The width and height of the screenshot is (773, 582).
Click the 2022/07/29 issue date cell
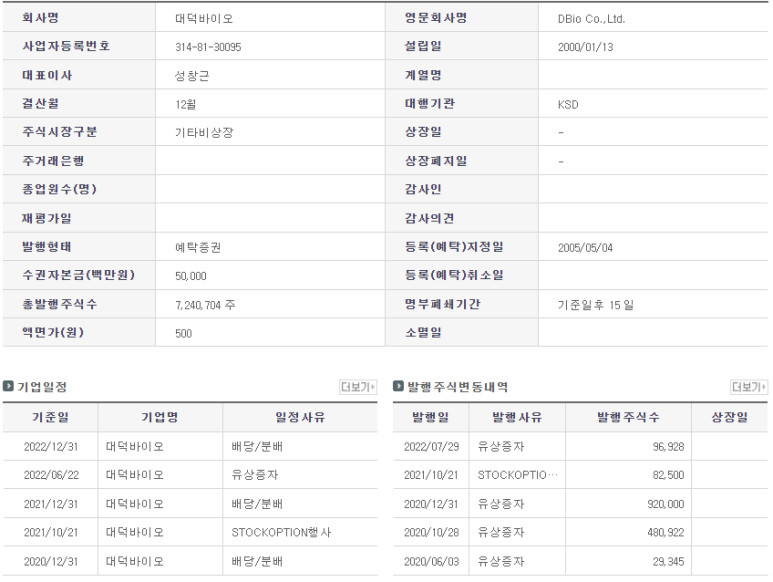click(x=431, y=446)
